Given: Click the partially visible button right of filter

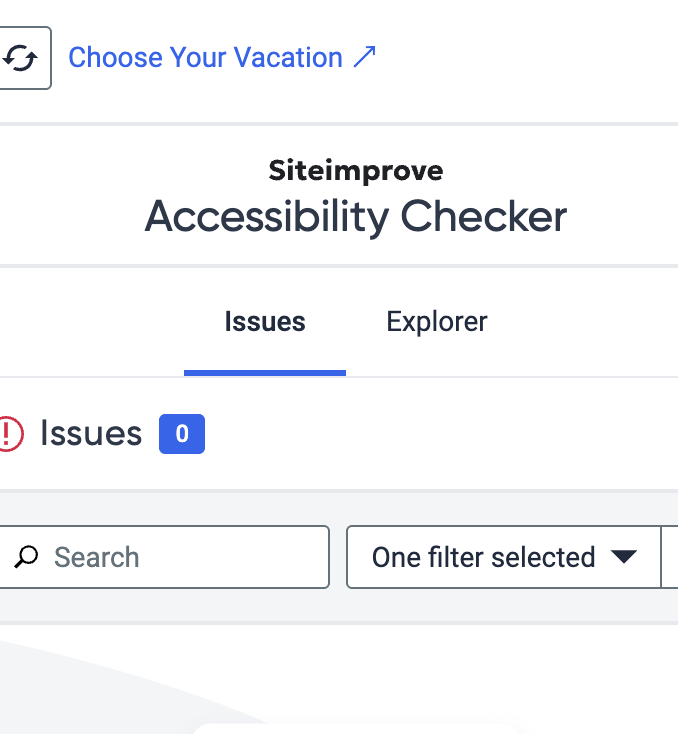Looking at the screenshot, I should pyautogui.click(x=670, y=557).
